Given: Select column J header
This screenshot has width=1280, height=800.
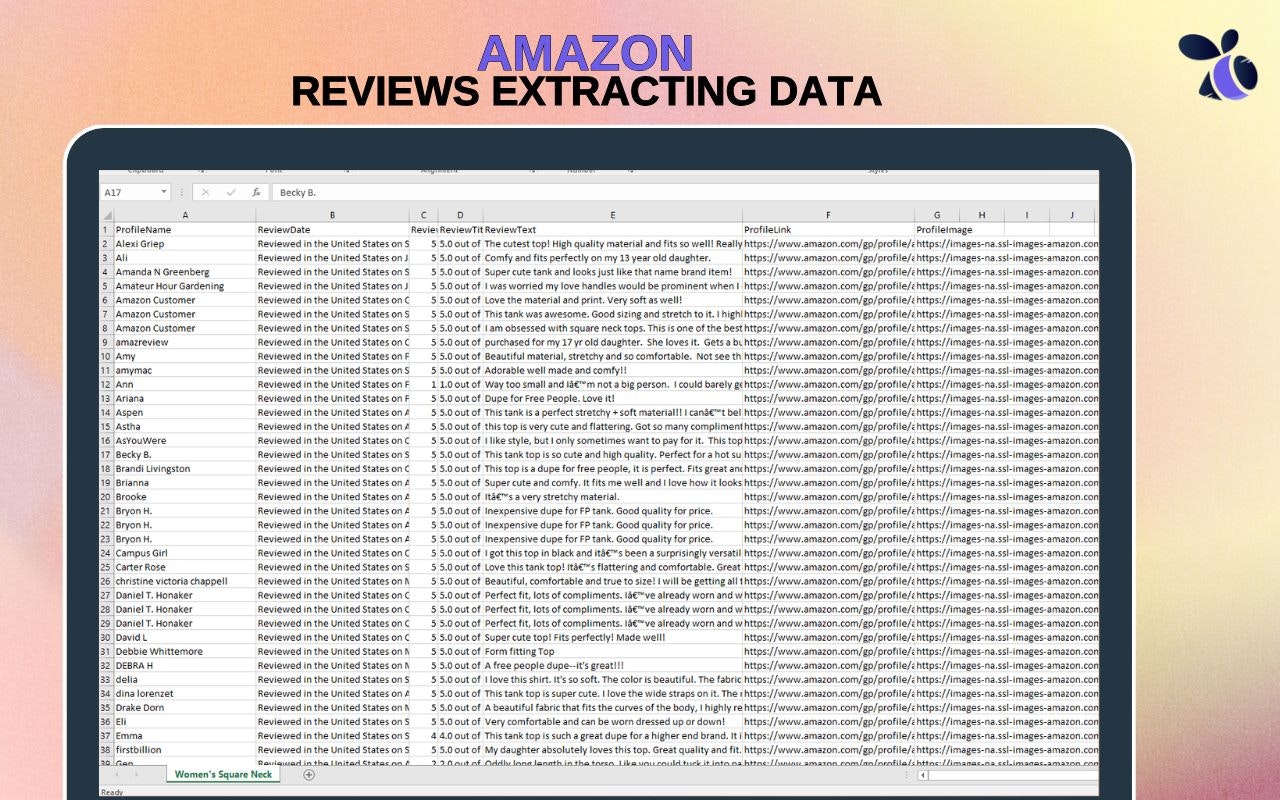Looking at the screenshot, I should tap(1071, 215).
